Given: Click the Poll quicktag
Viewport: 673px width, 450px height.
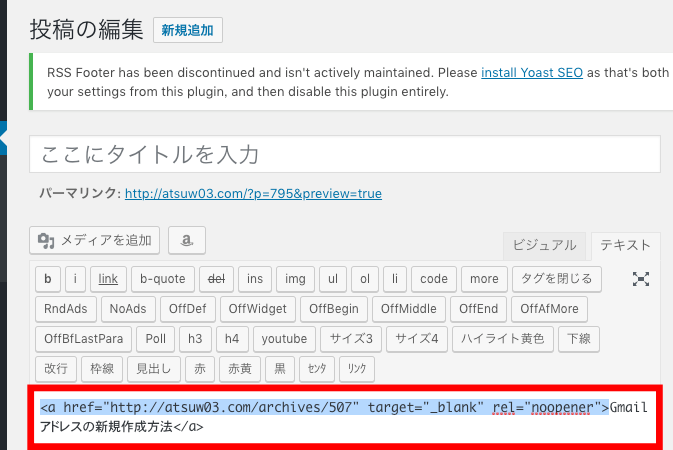Looking at the screenshot, I should click(x=155, y=339).
